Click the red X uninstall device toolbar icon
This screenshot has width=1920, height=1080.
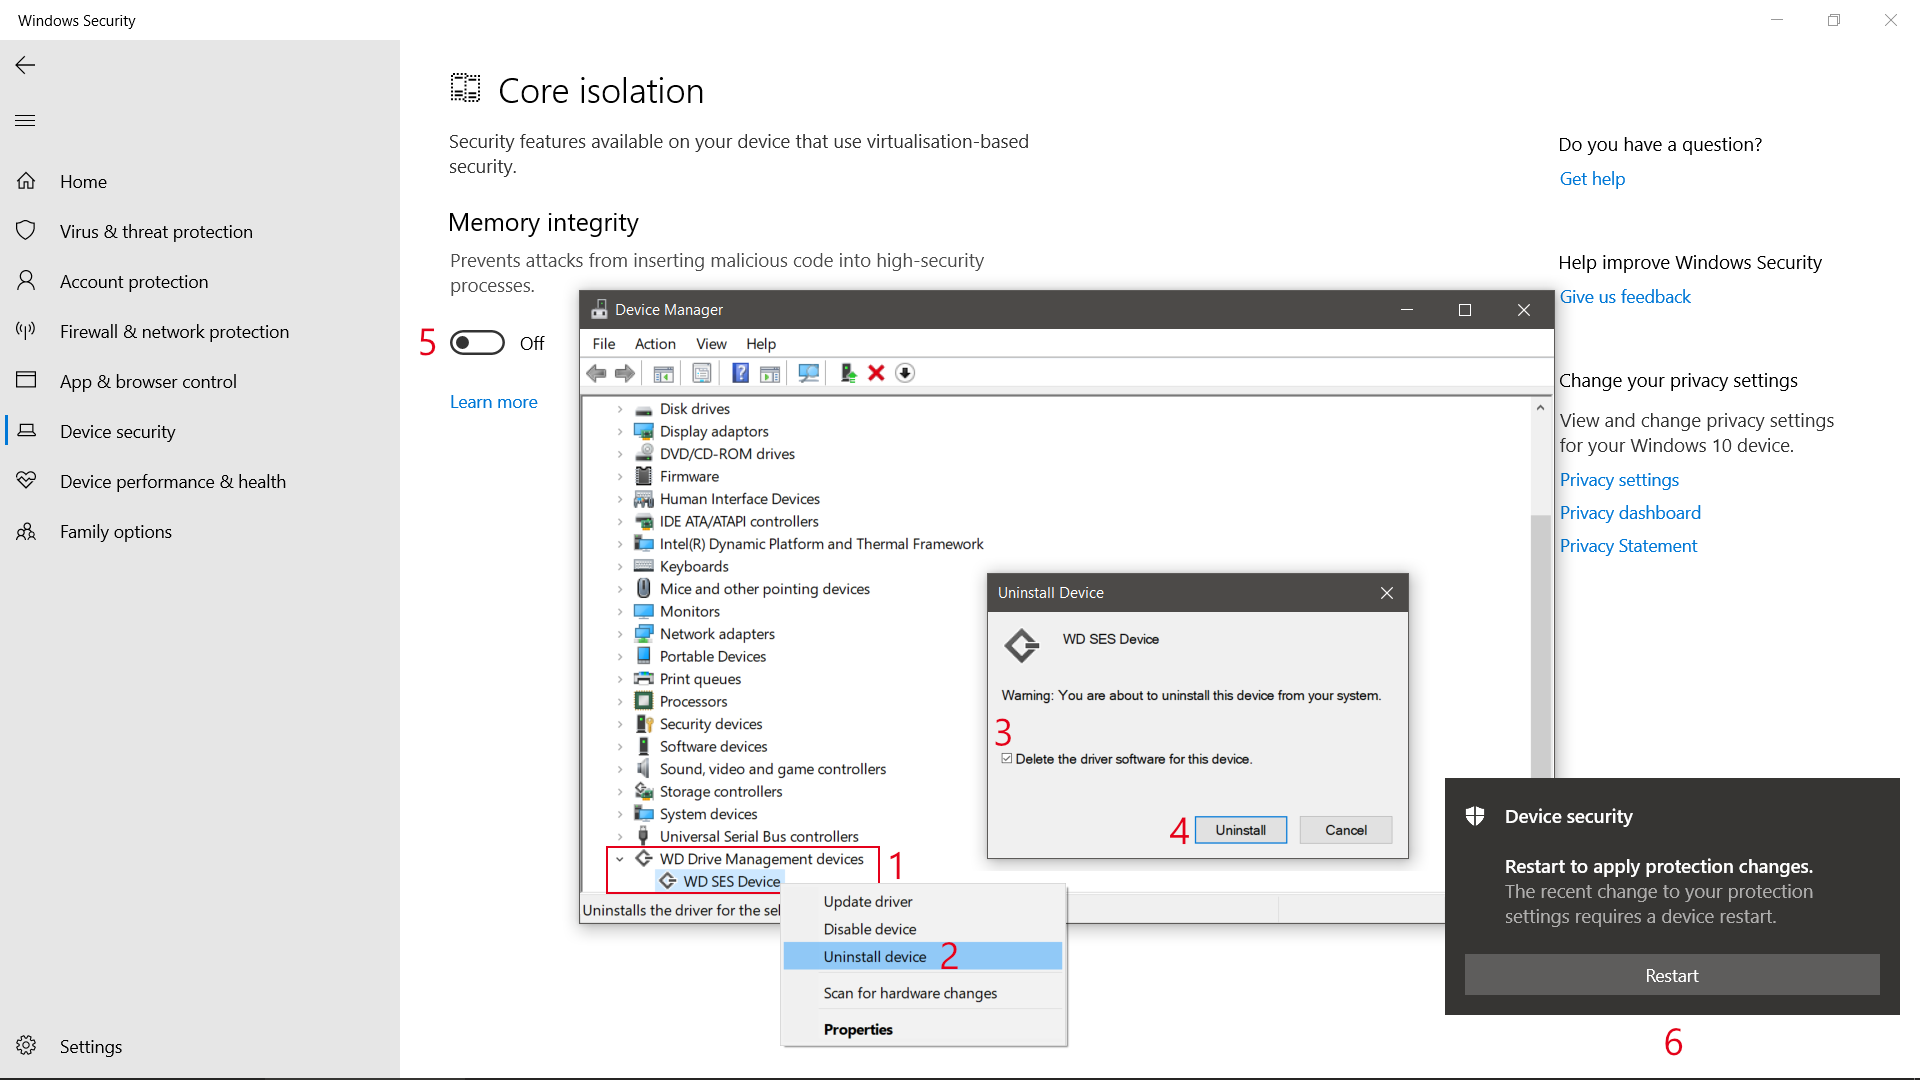[876, 373]
